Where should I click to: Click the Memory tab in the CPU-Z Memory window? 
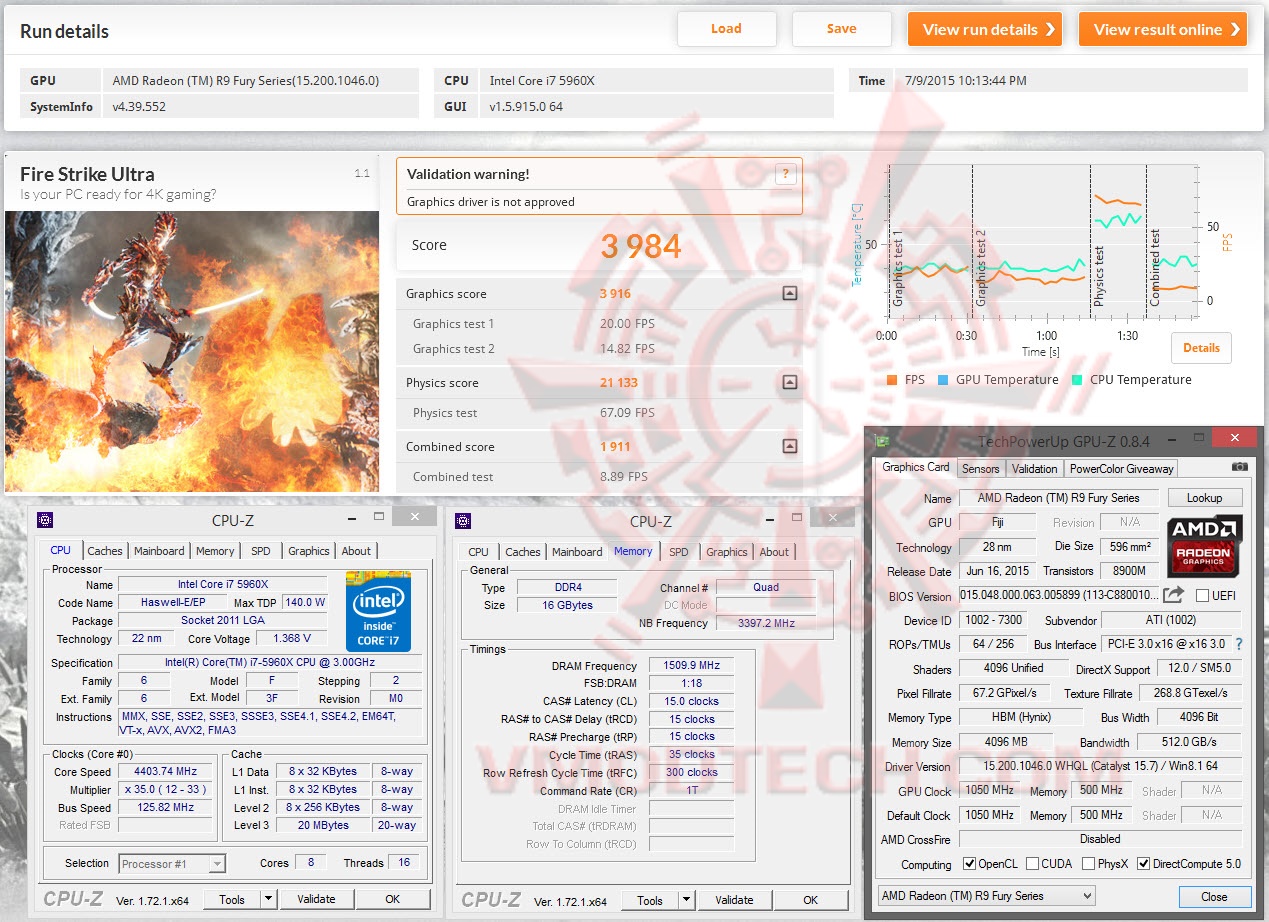pyautogui.click(x=633, y=551)
